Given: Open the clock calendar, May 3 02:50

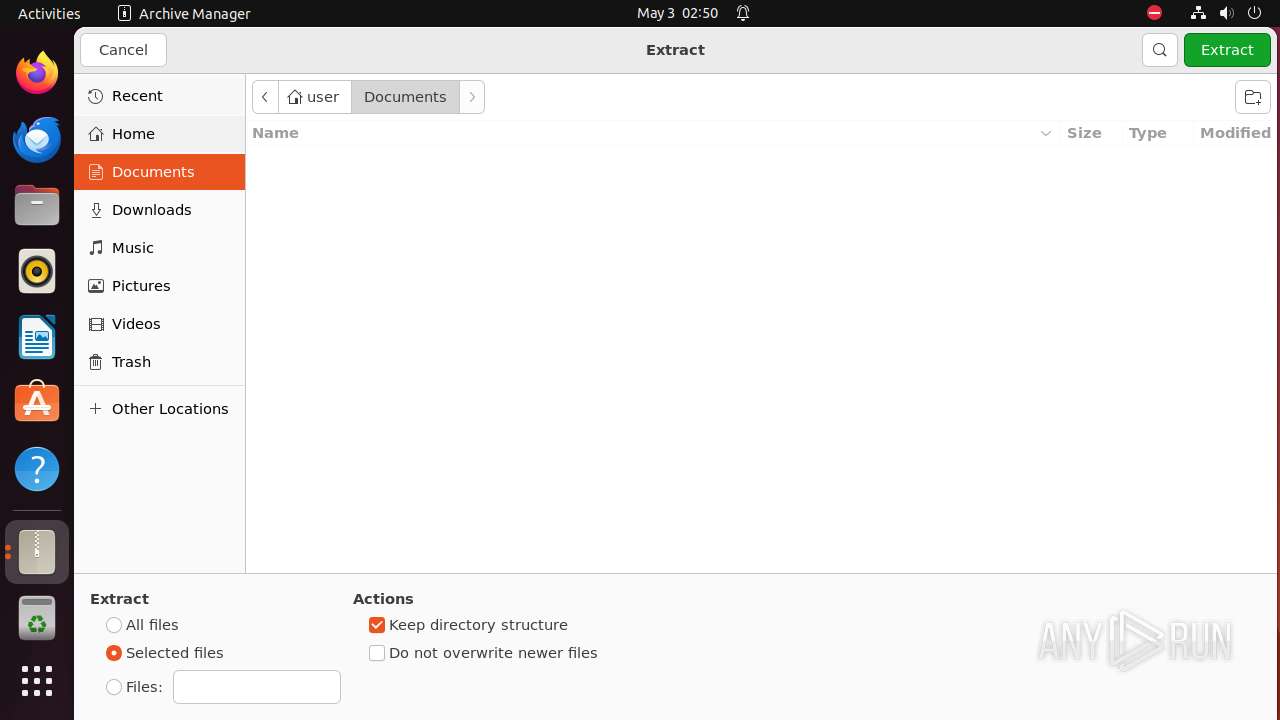Looking at the screenshot, I should (677, 13).
